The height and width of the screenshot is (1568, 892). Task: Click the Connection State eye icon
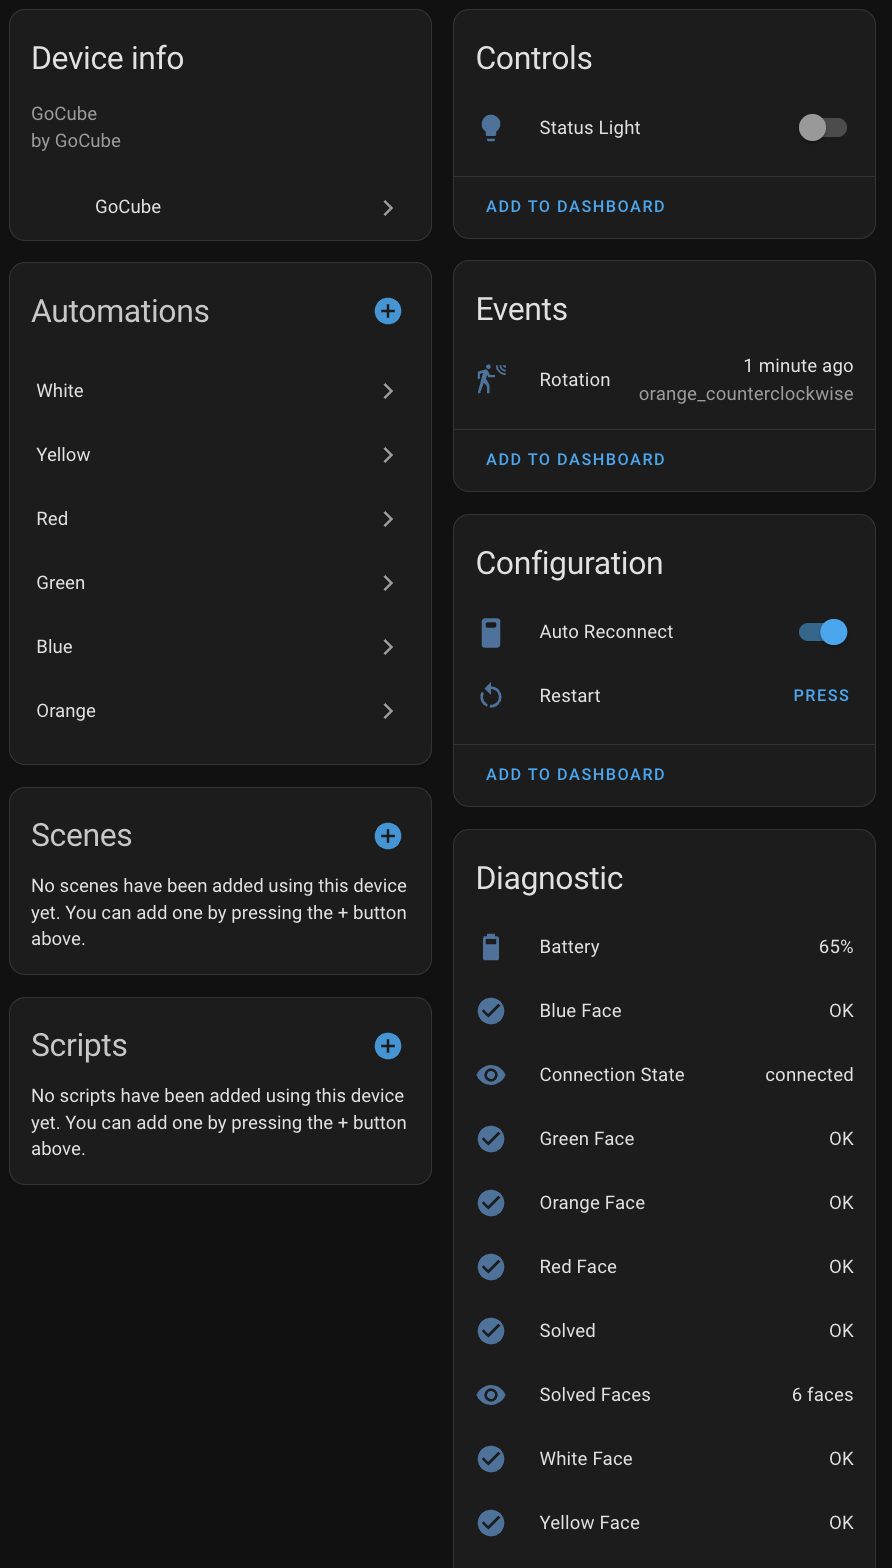491,1075
